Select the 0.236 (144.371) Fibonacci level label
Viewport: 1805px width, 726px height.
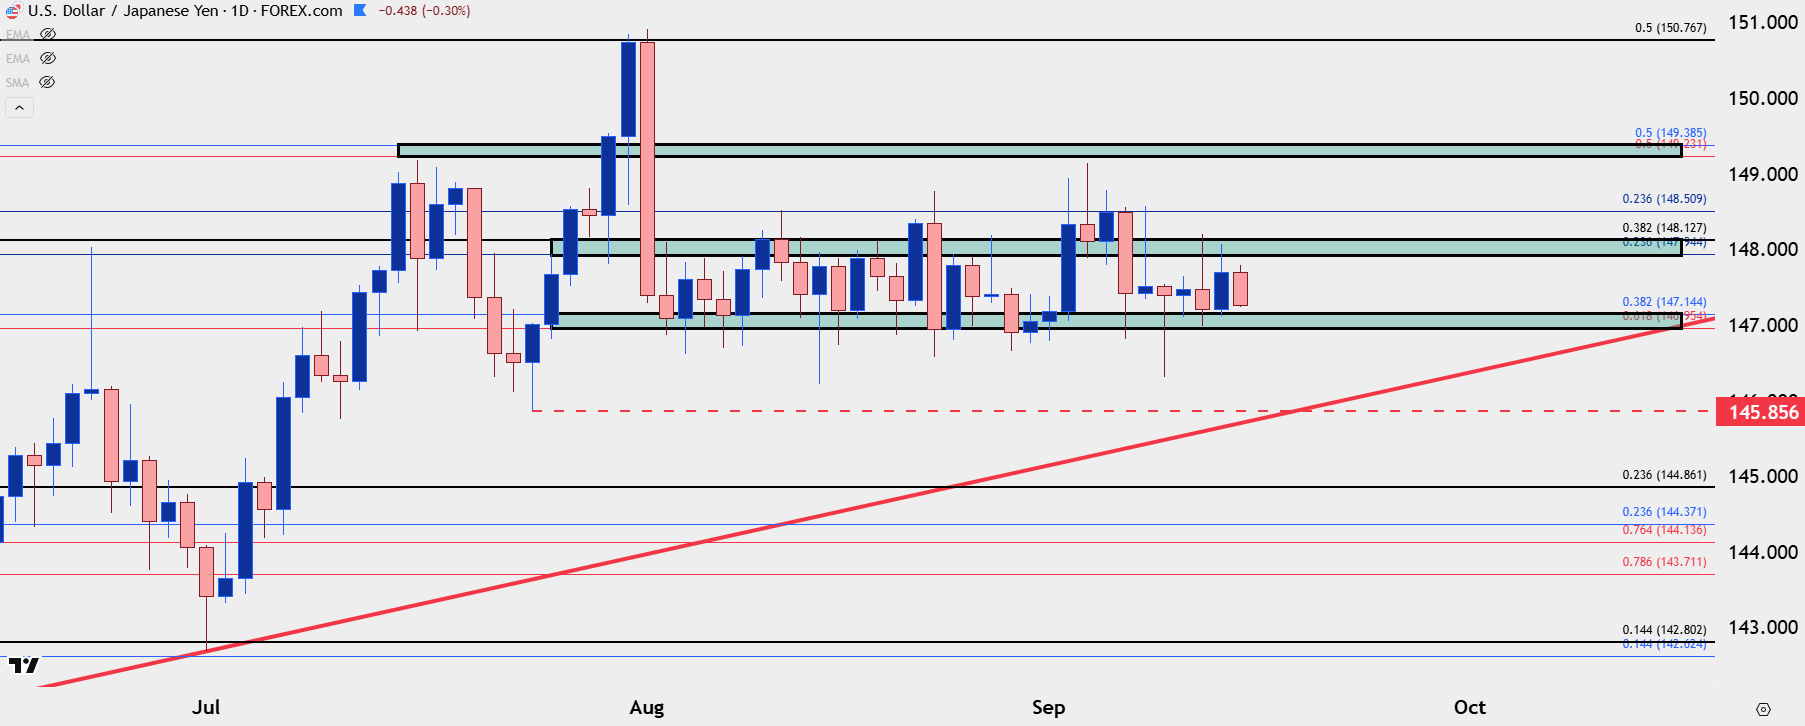click(x=1665, y=512)
